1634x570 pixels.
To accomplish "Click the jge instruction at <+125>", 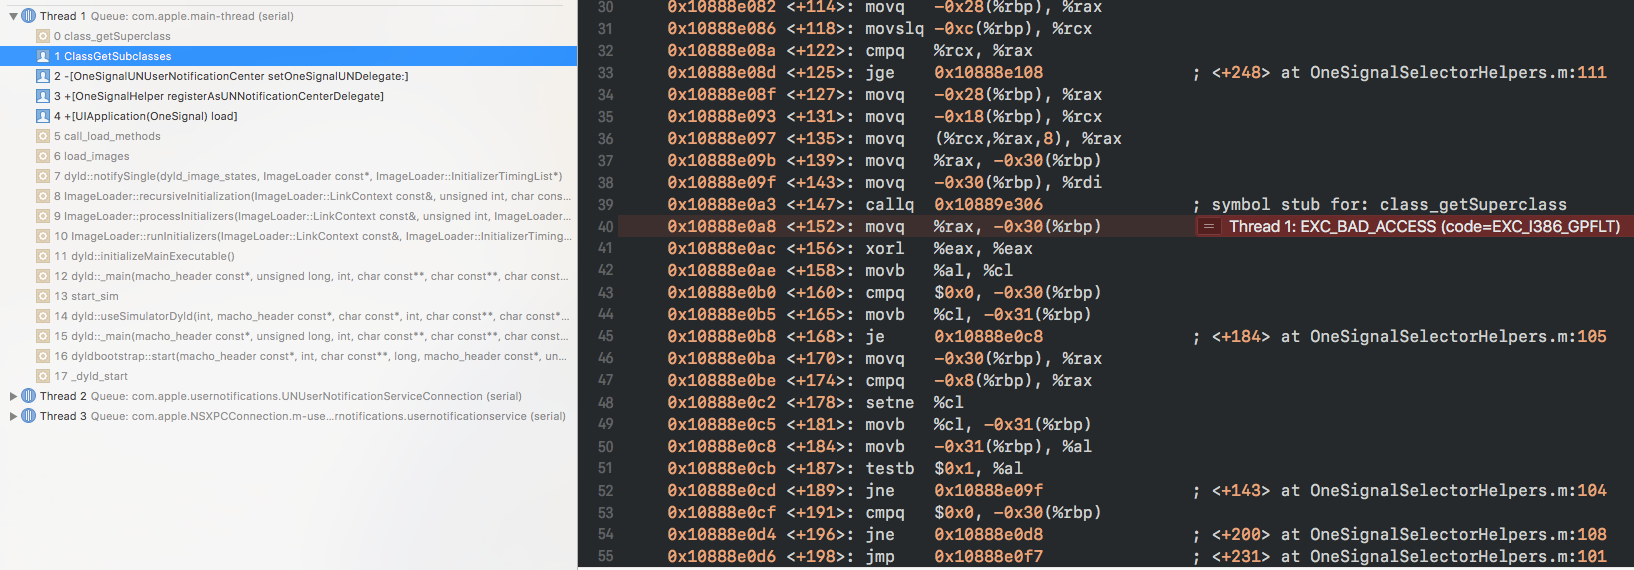I will tap(880, 73).
